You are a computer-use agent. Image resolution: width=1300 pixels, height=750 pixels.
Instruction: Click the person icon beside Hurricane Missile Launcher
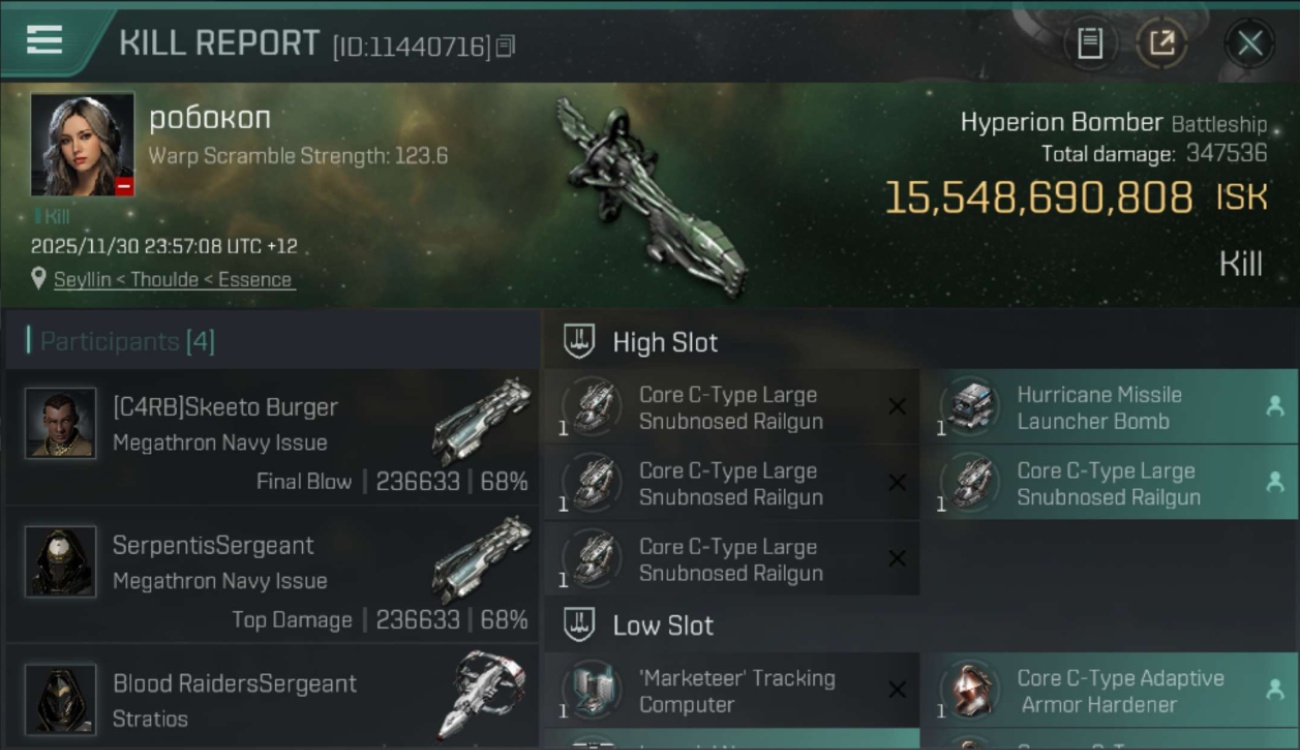(1275, 406)
